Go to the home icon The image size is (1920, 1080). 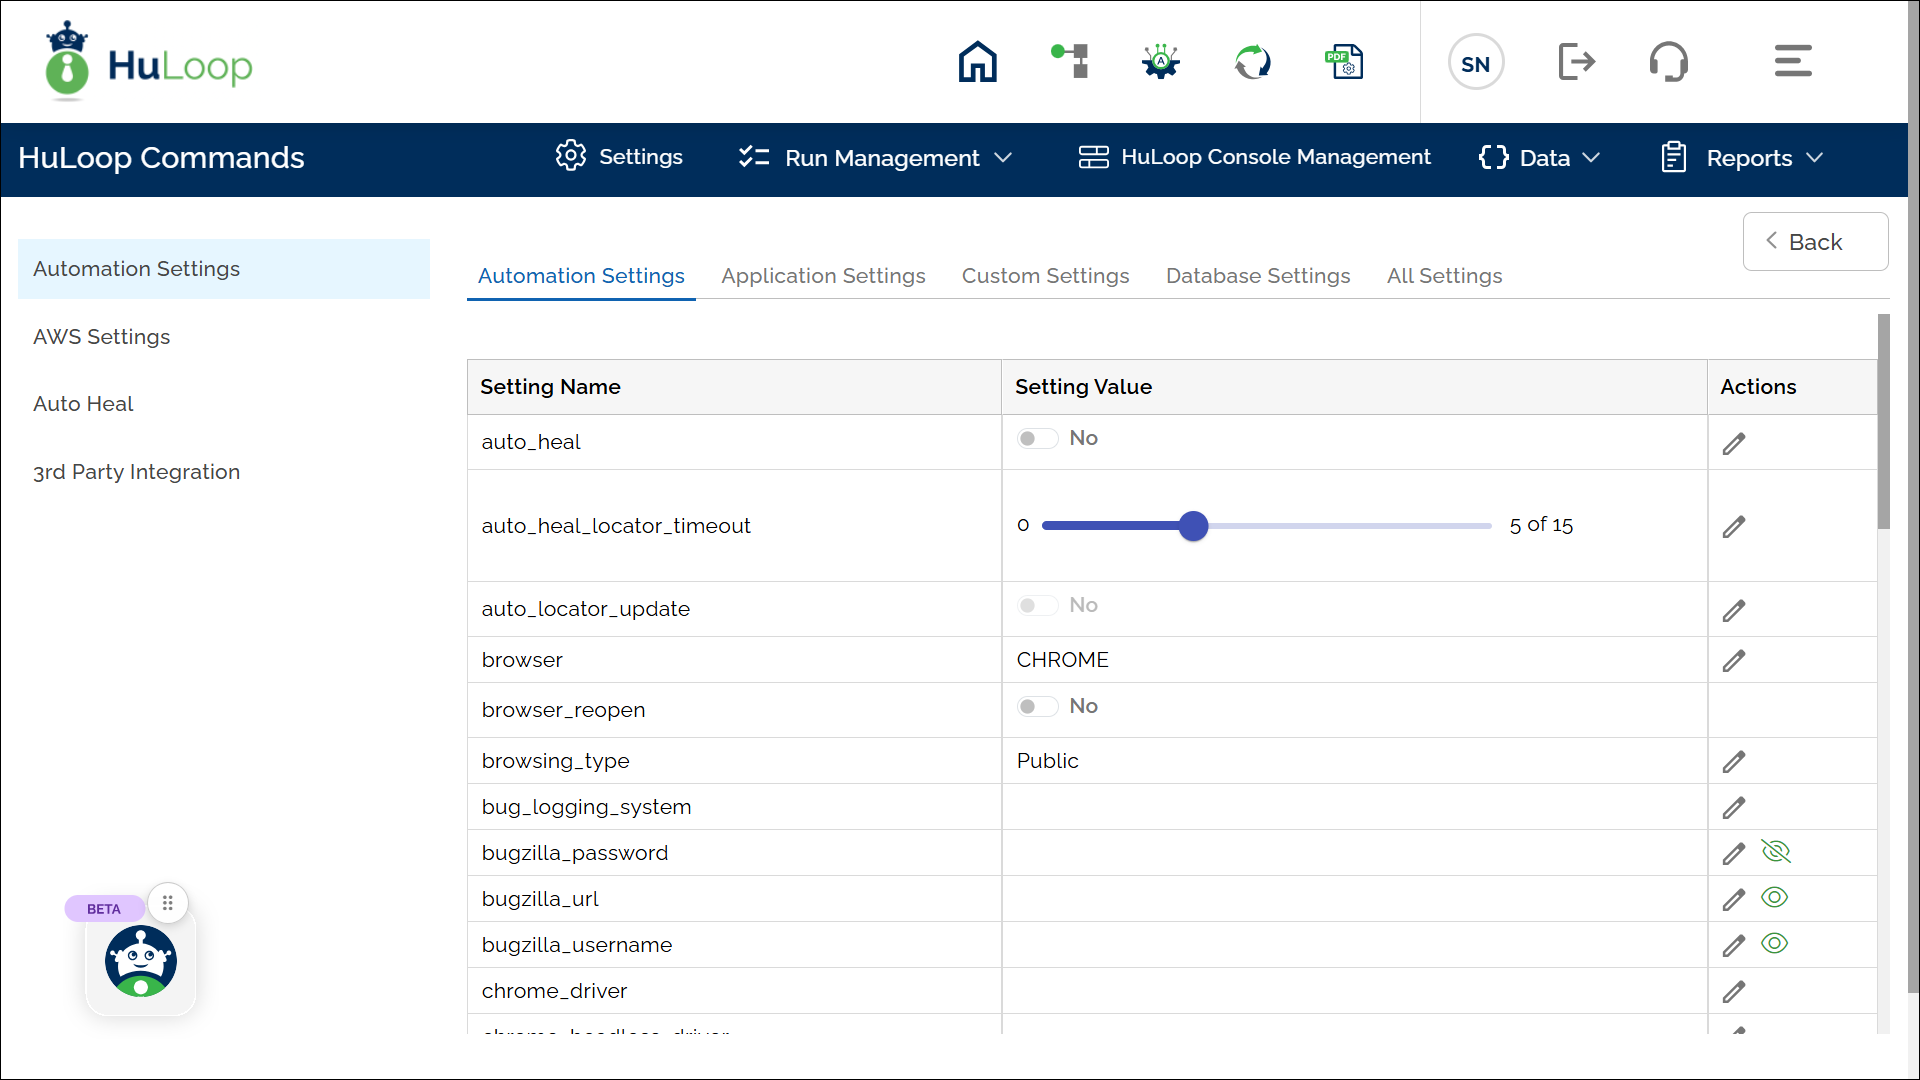point(977,62)
